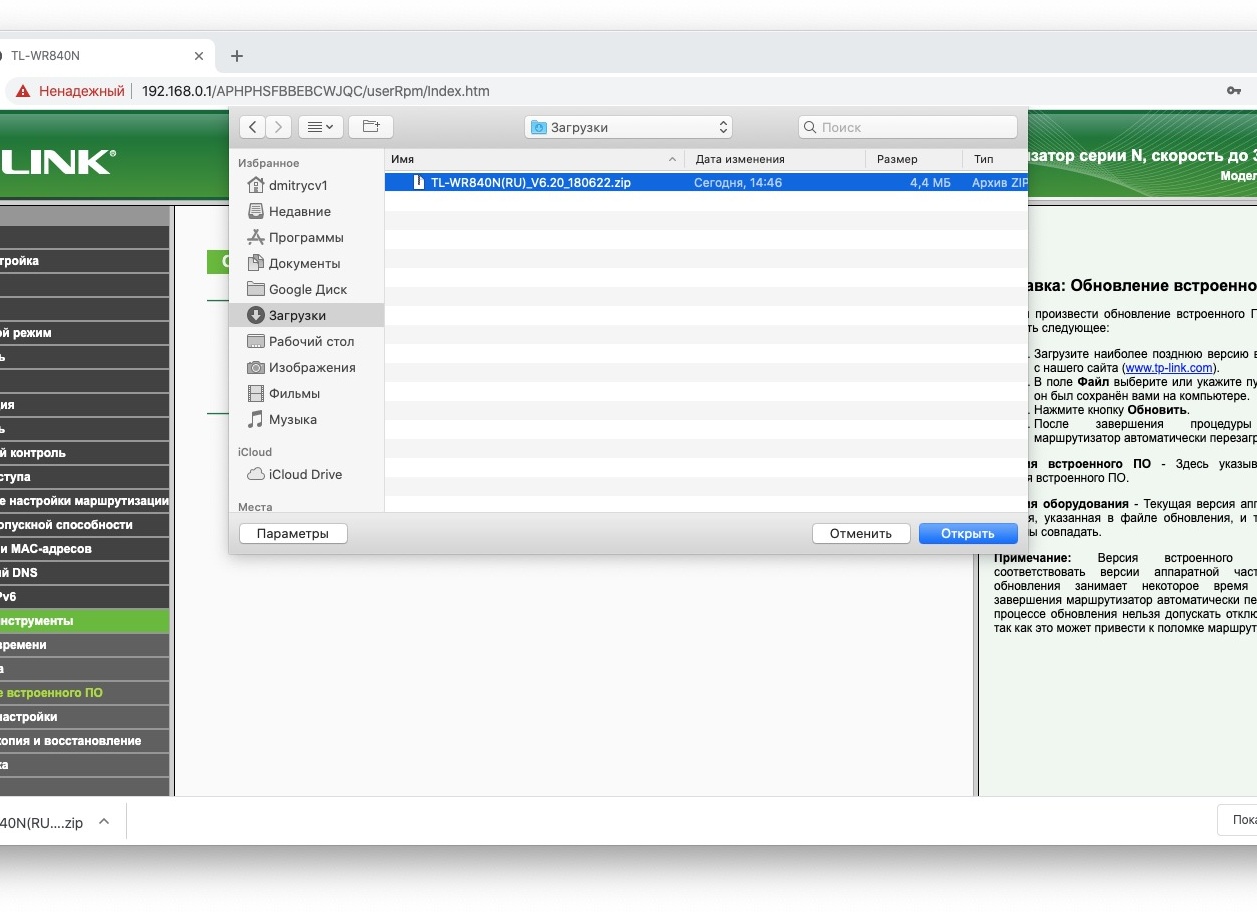
Task: Click the saved password key icon
Action: coord(1234,91)
